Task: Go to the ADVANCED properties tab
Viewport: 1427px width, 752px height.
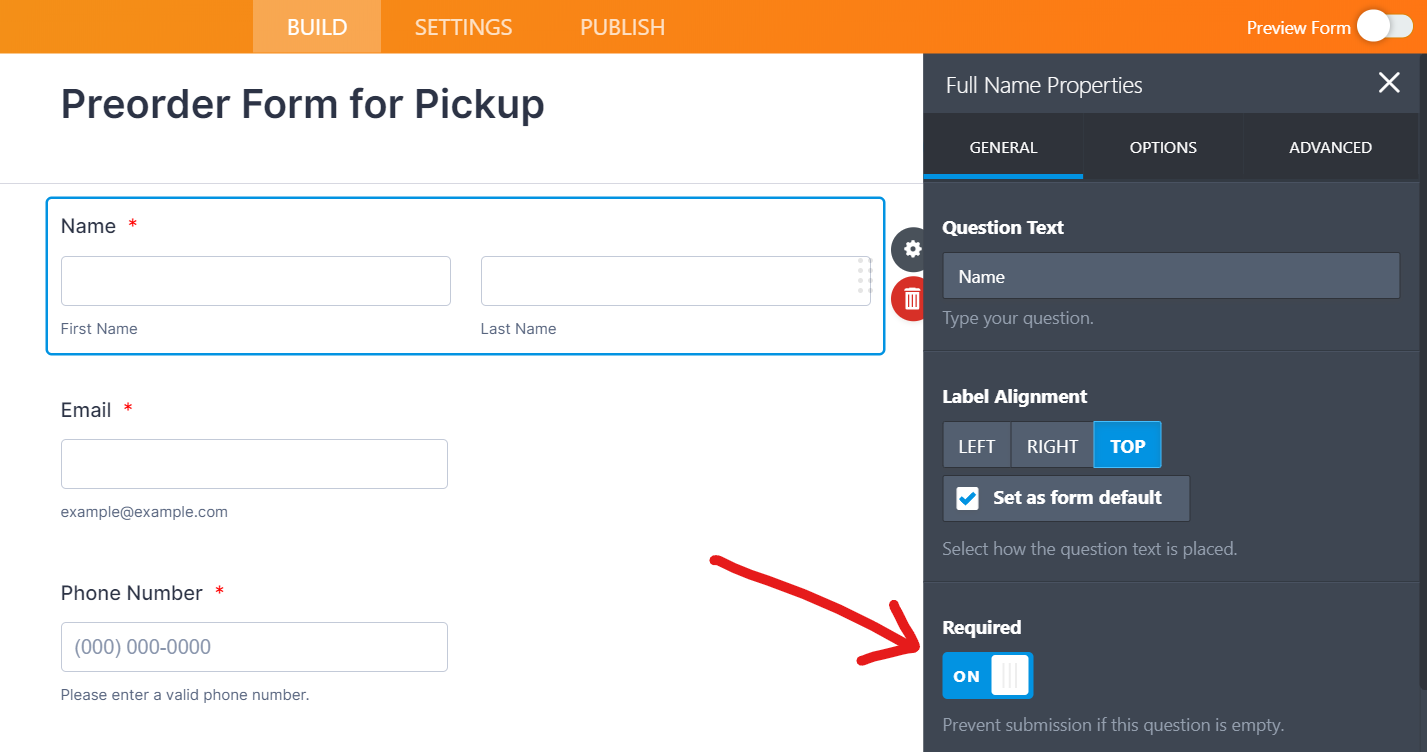Action: point(1330,147)
